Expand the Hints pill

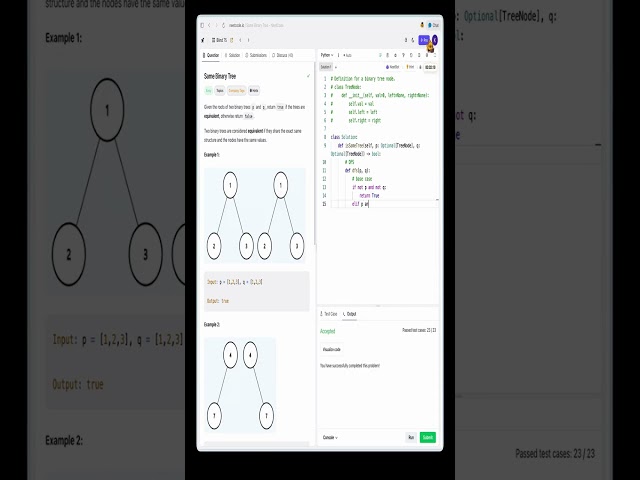coord(254,91)
